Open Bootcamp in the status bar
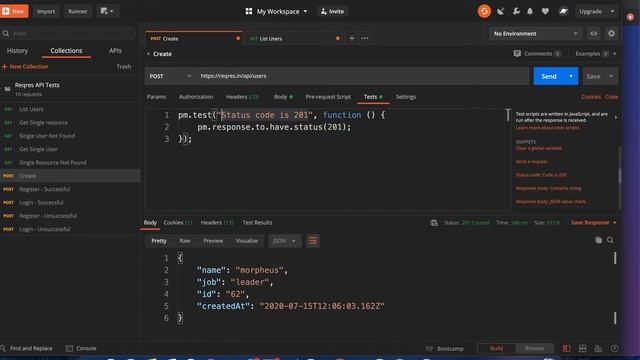 coord(445,349)
